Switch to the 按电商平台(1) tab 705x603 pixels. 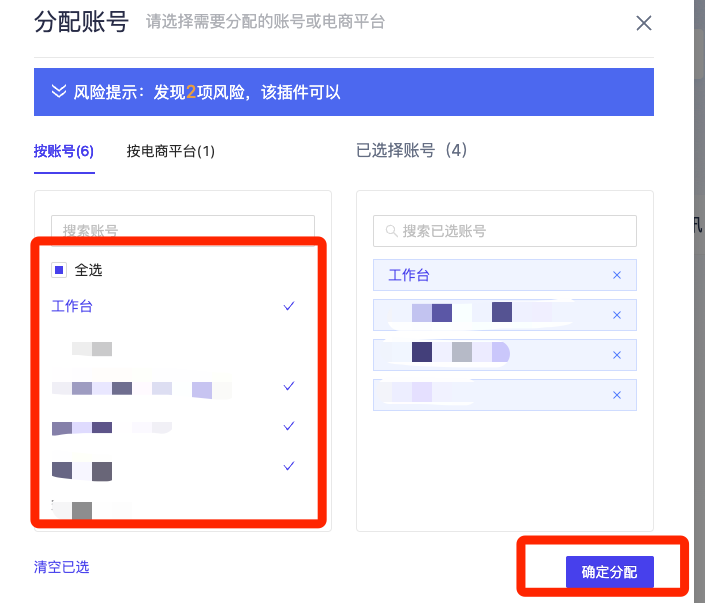point(170,151)
